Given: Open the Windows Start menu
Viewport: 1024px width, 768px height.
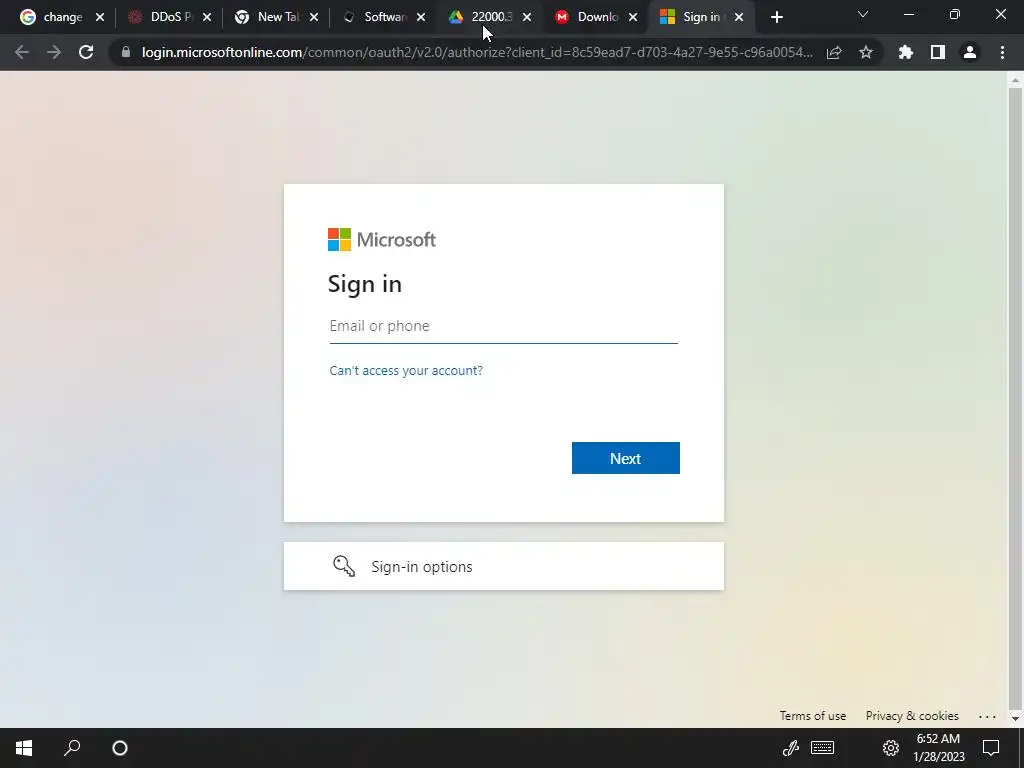Looking at the screenshot, I should pyautogui.click(x=24, y=748).
